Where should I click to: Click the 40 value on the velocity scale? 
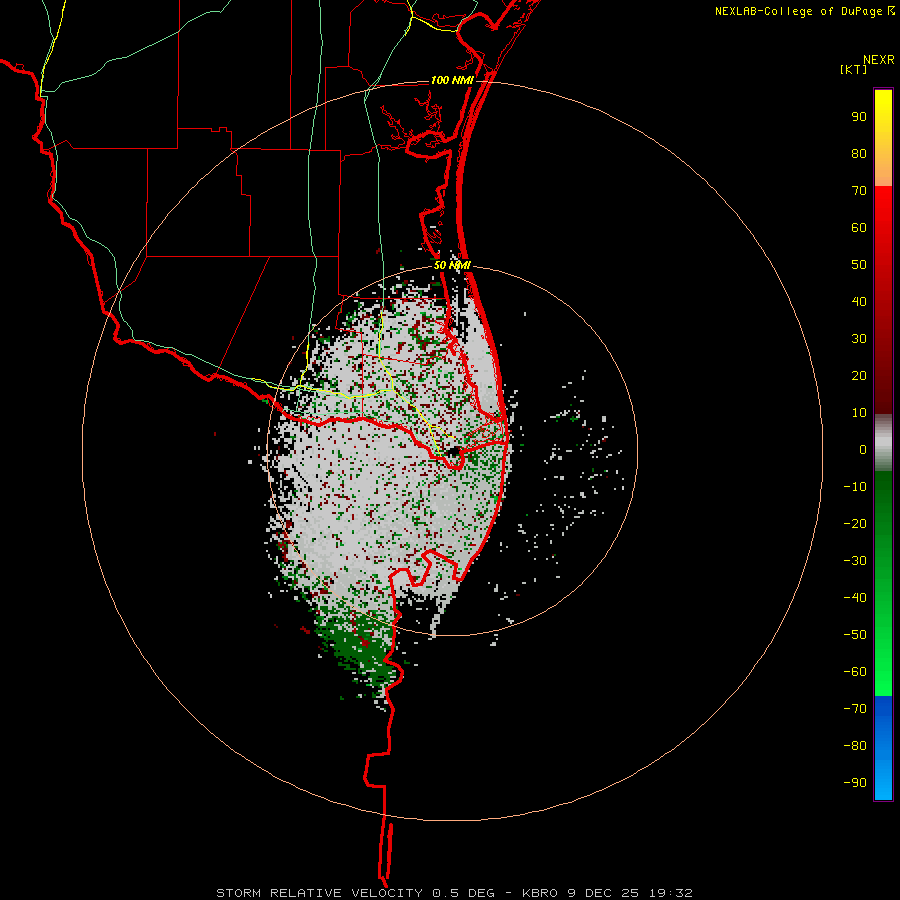click(859, 302)
